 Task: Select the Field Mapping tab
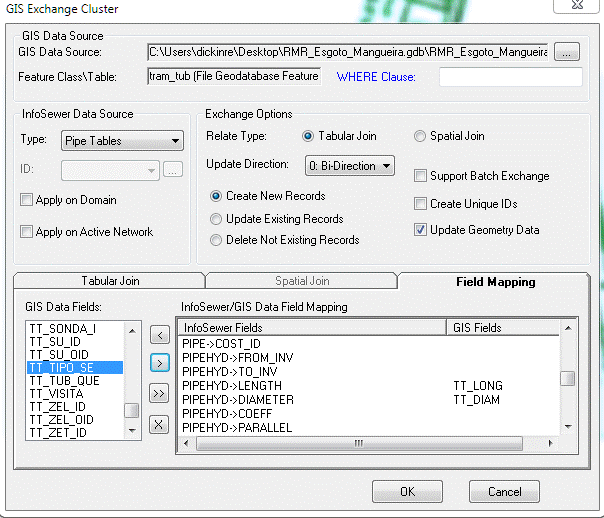pos(495,282)
